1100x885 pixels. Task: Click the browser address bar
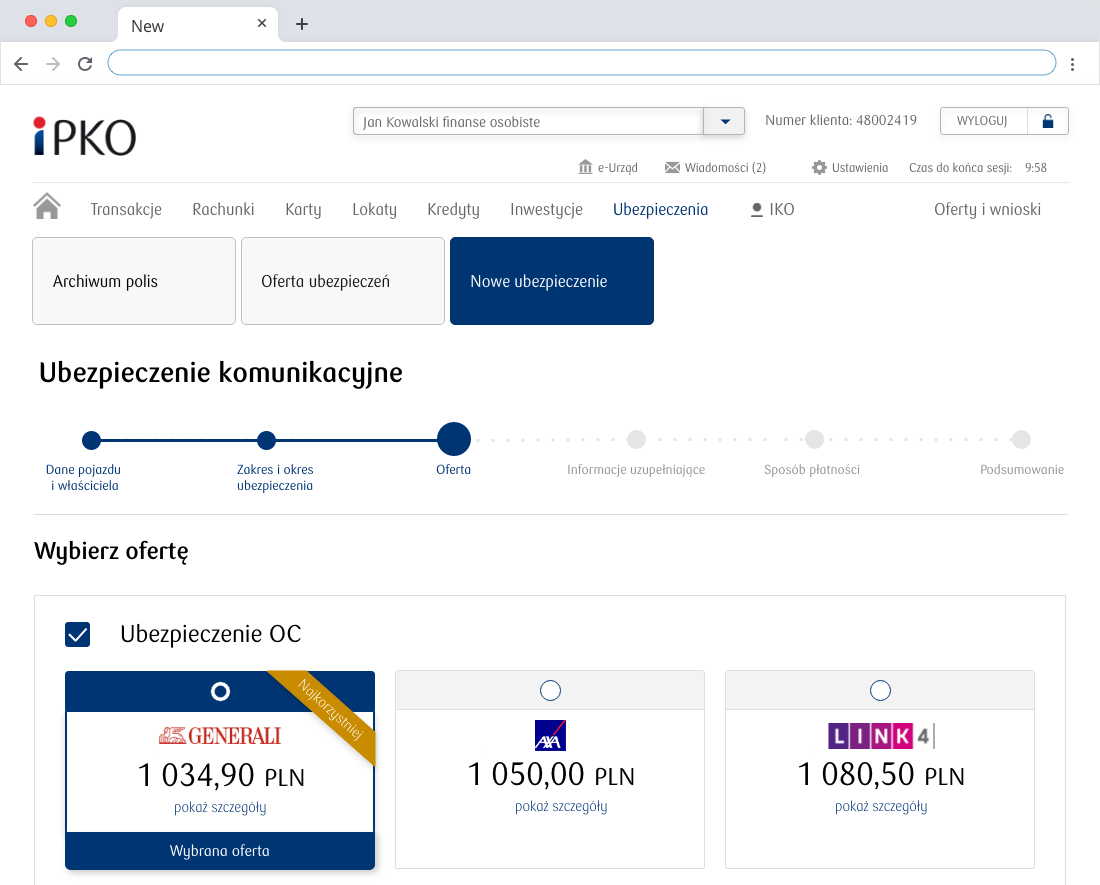tap(582, 62)
